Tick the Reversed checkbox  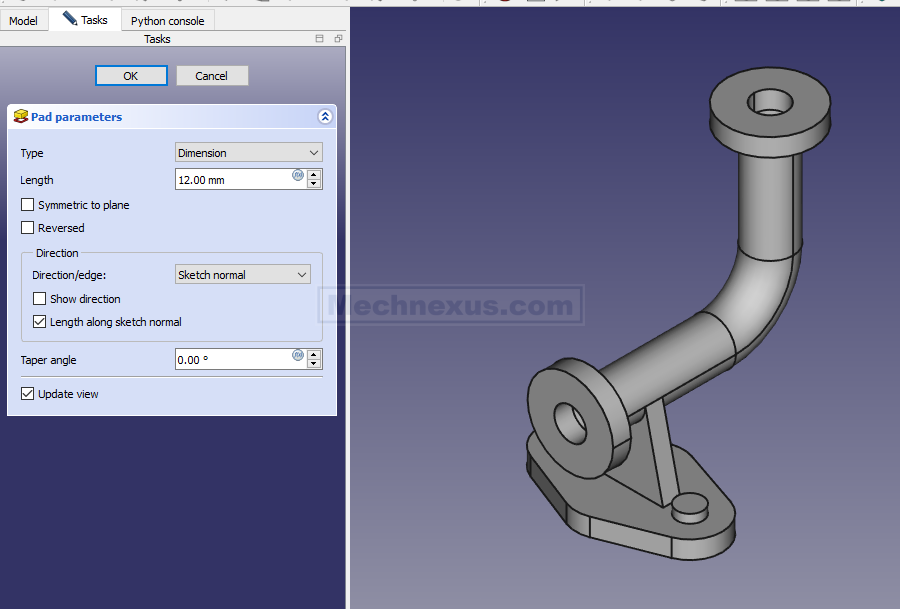point(28,228)
